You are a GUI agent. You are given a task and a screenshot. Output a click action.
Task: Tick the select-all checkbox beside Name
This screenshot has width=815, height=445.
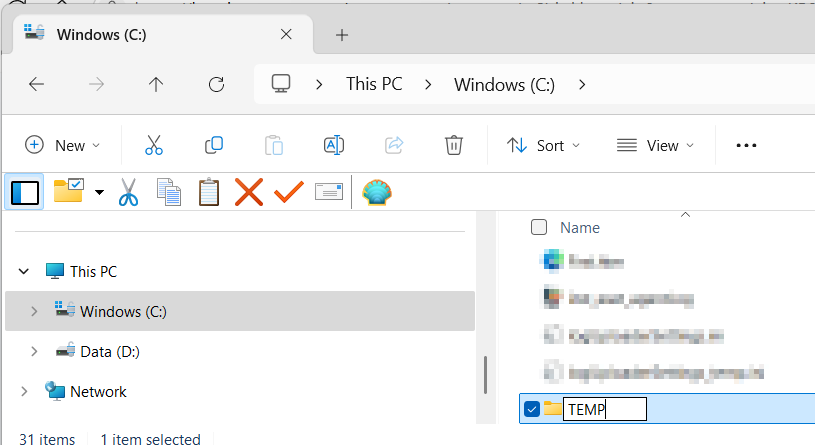click(539, 227)
